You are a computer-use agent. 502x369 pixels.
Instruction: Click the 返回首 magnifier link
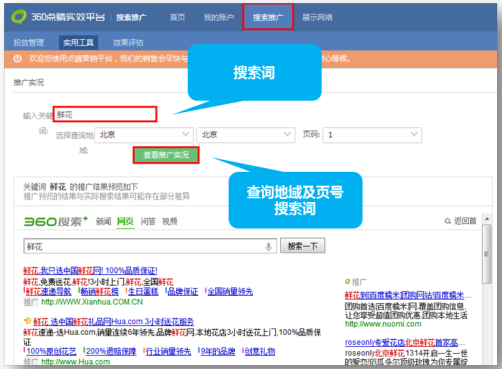pos(461,221)
